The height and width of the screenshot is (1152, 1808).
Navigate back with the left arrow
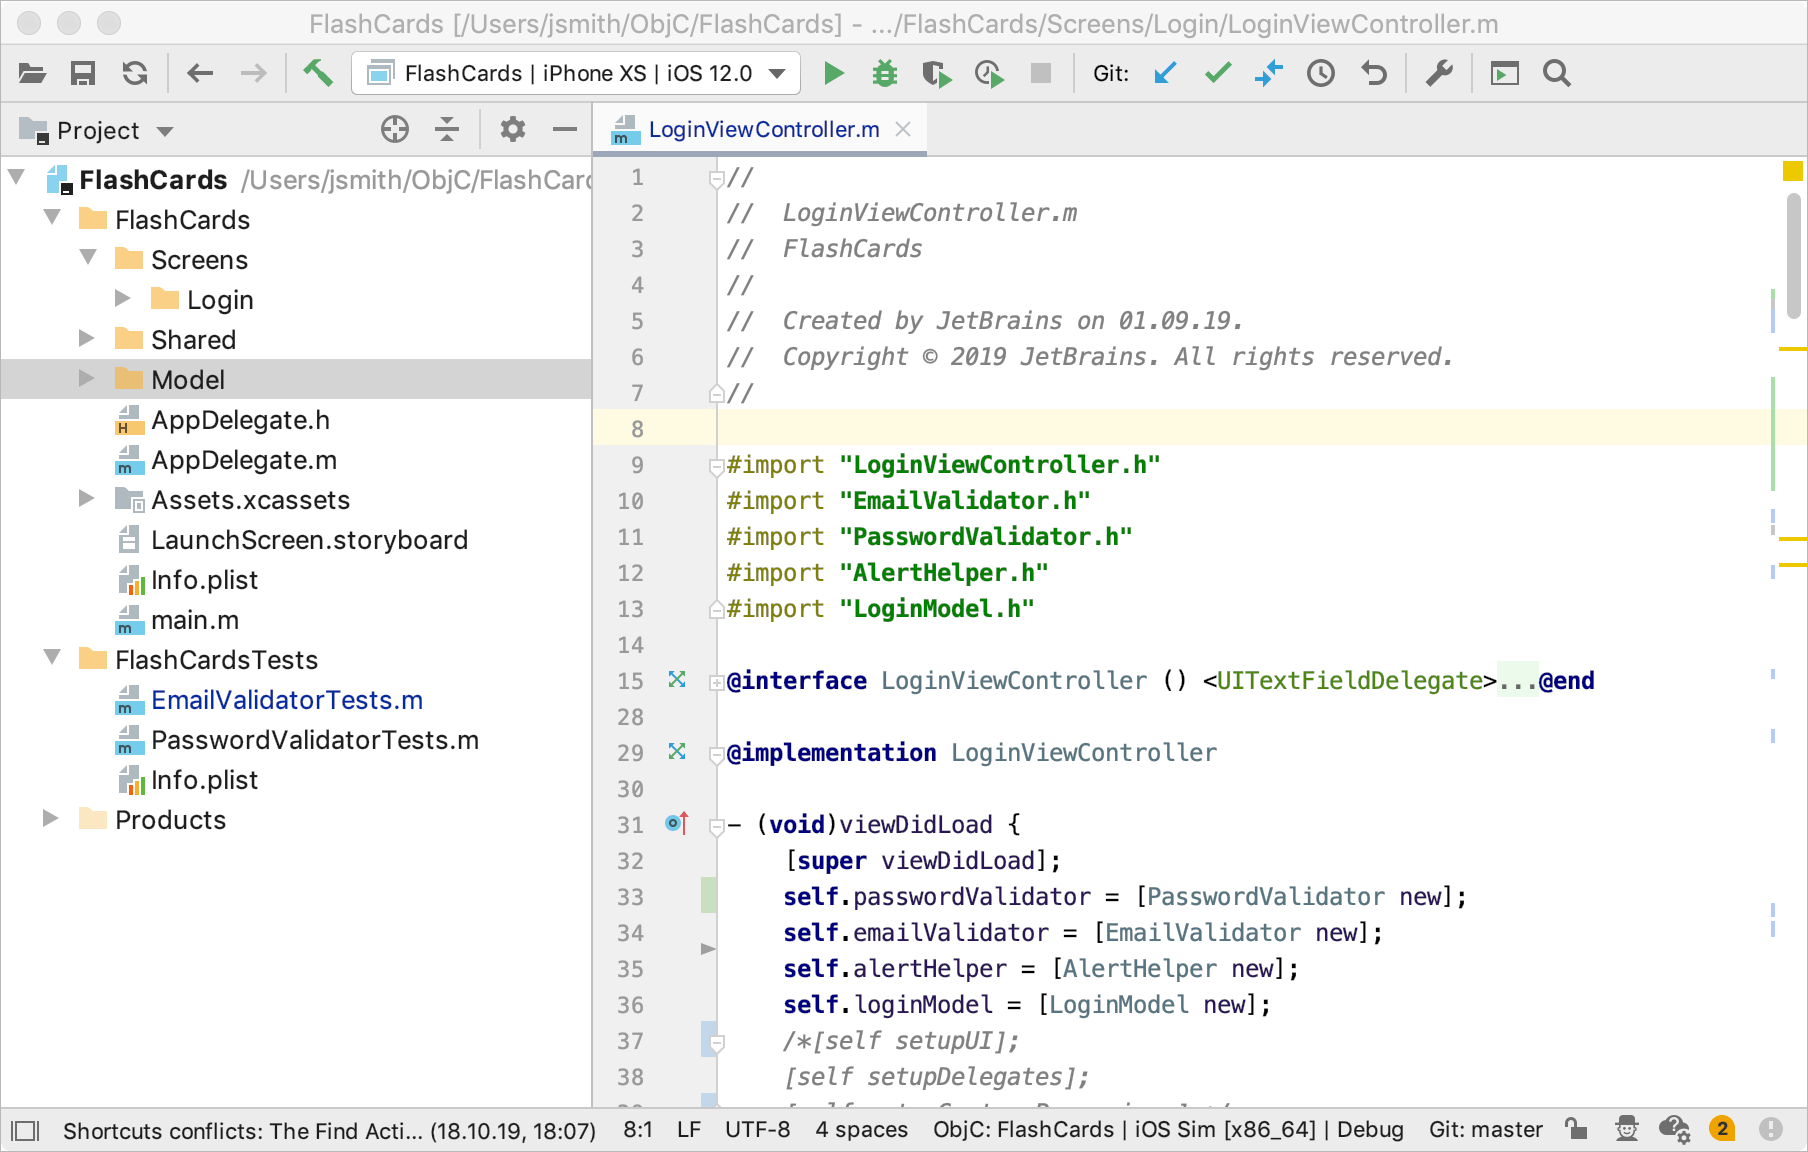click(200, 73)
